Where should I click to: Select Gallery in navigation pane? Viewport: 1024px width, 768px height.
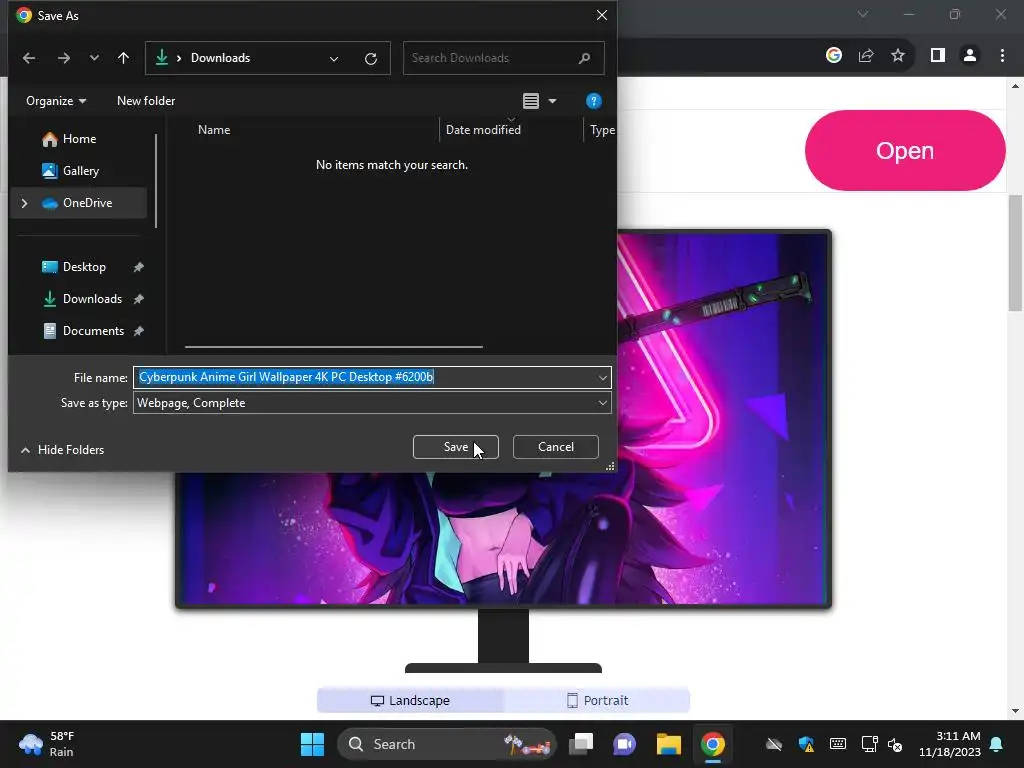[x=80, y=170]
